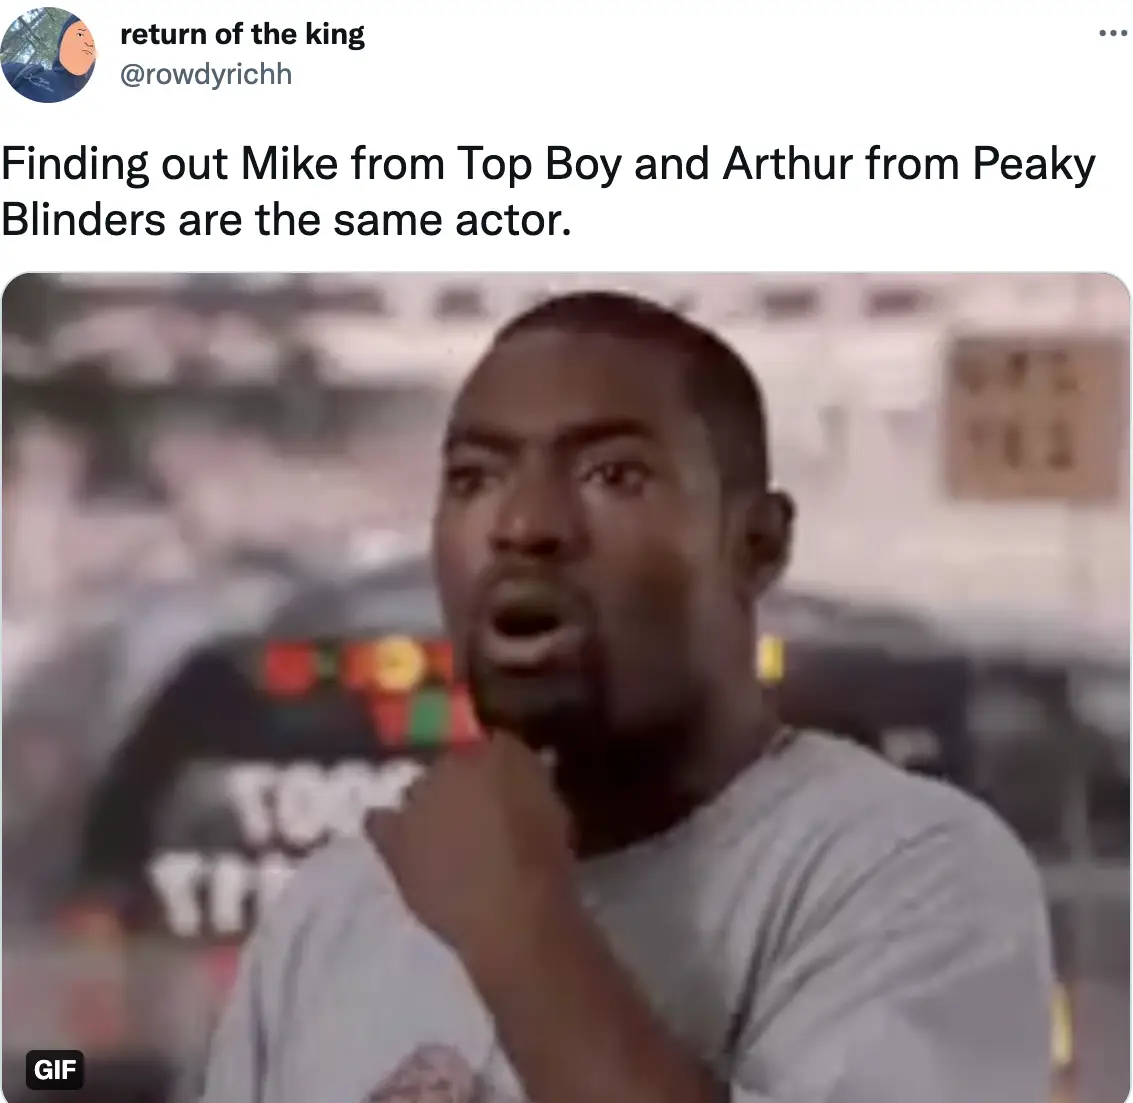
Task: Select the word "Blinders" in the tweet
Action: 83,220
